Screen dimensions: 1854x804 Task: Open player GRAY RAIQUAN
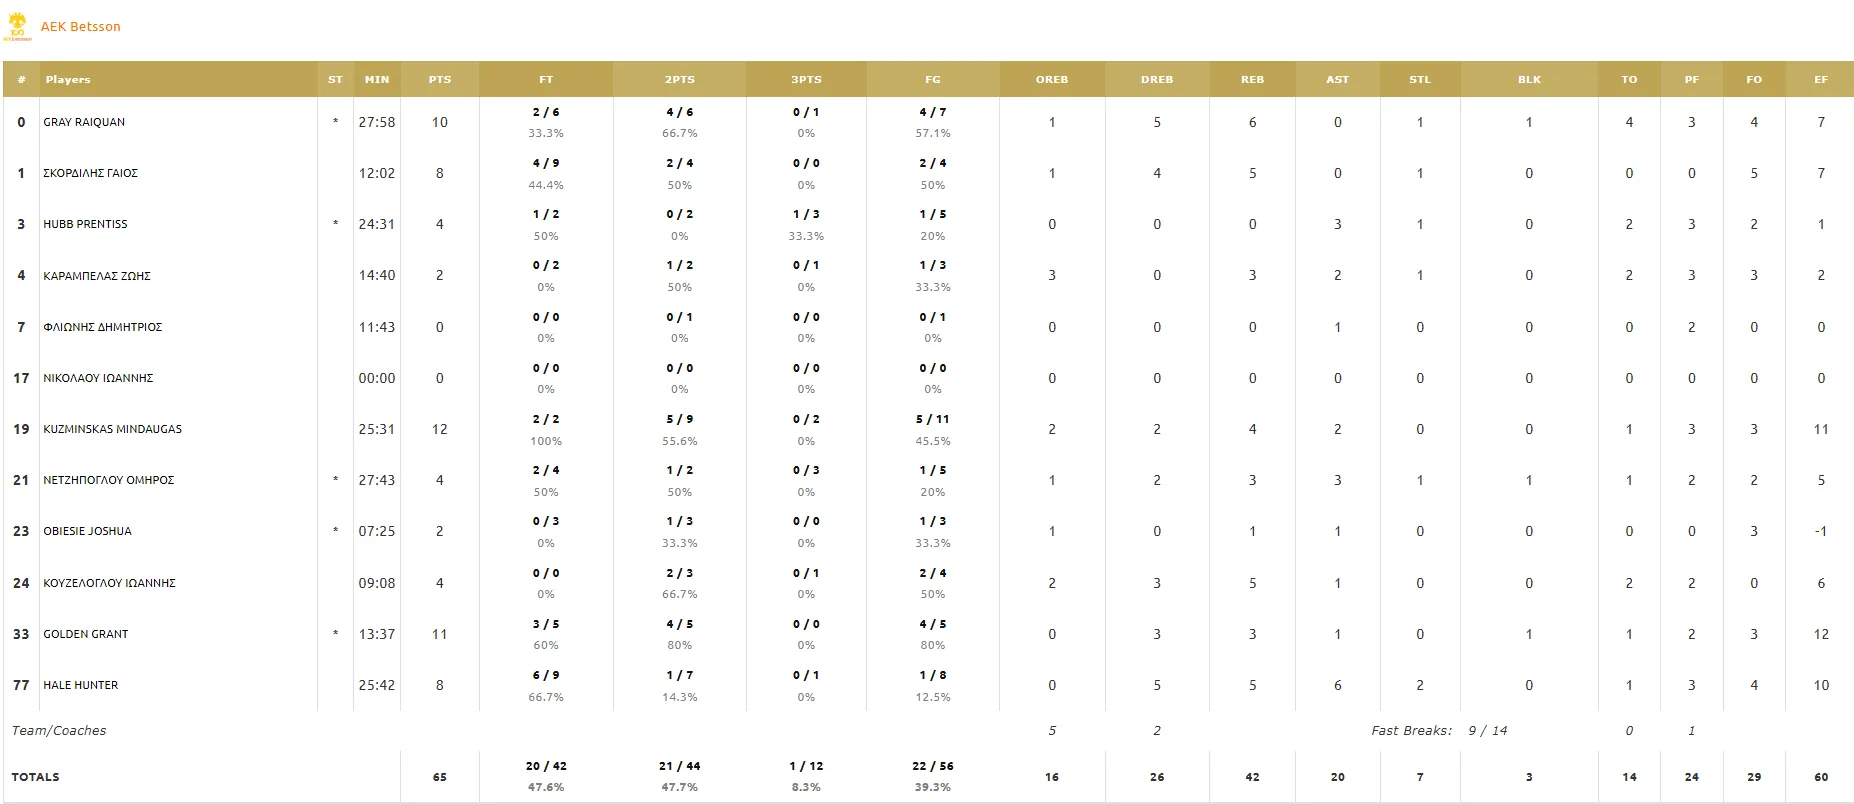84,122
